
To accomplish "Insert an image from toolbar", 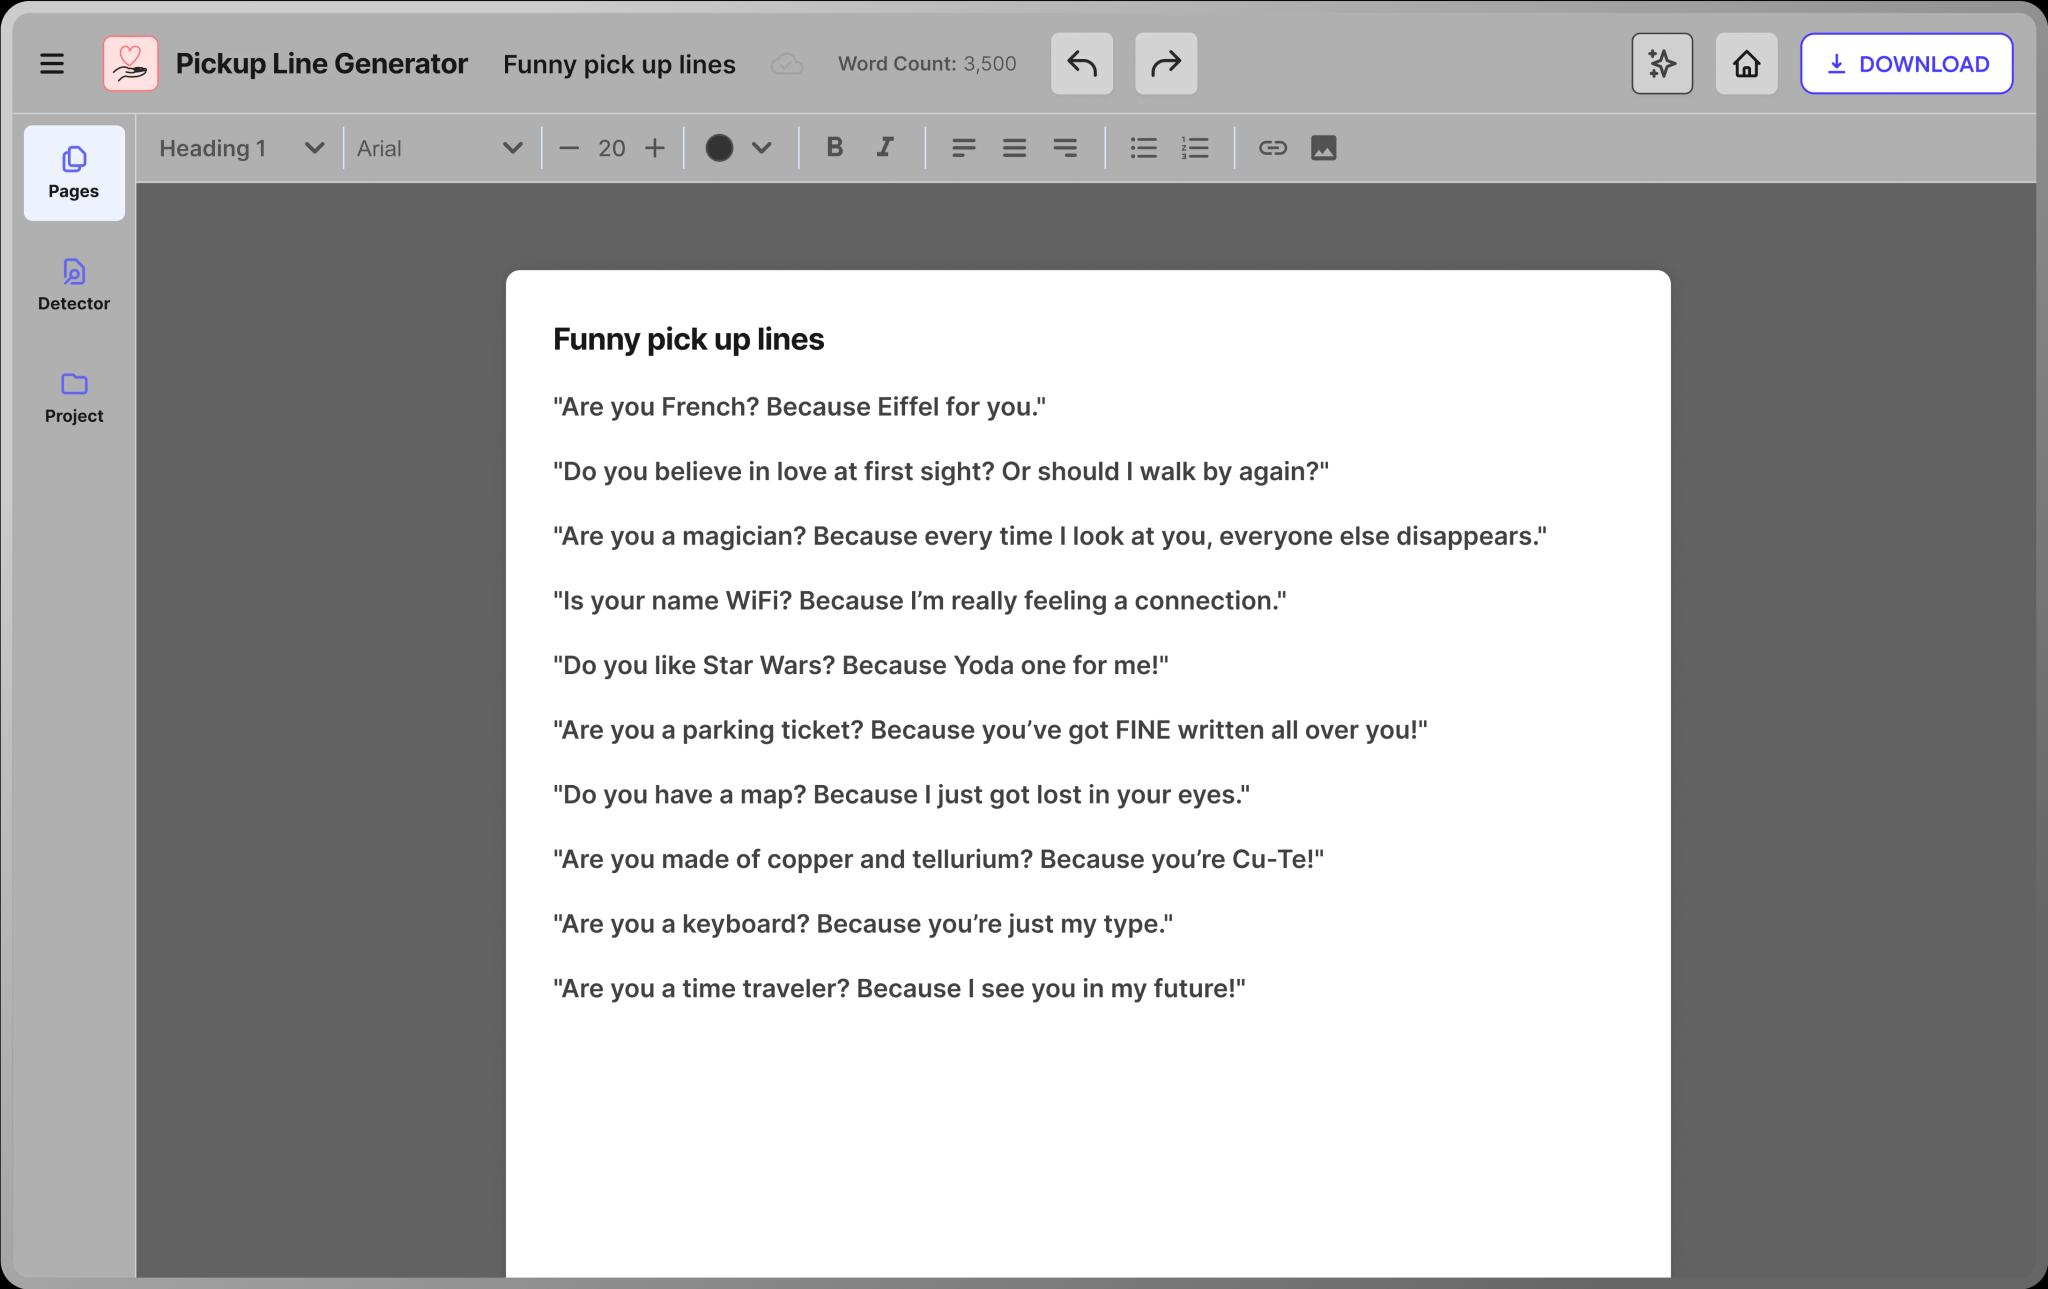I will click(1323, 148).
